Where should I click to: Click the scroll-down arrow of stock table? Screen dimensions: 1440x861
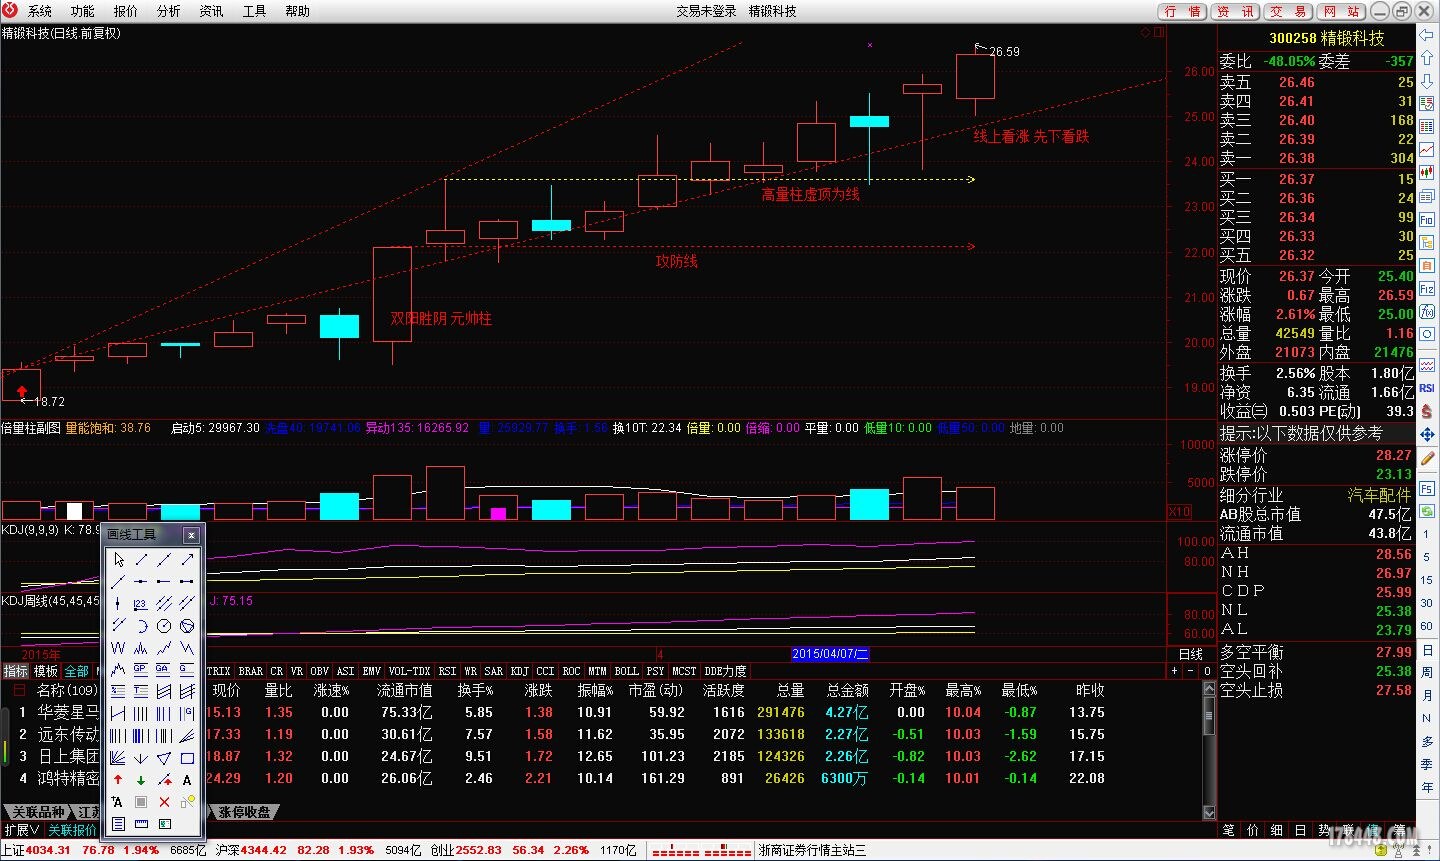point(1209,812)
